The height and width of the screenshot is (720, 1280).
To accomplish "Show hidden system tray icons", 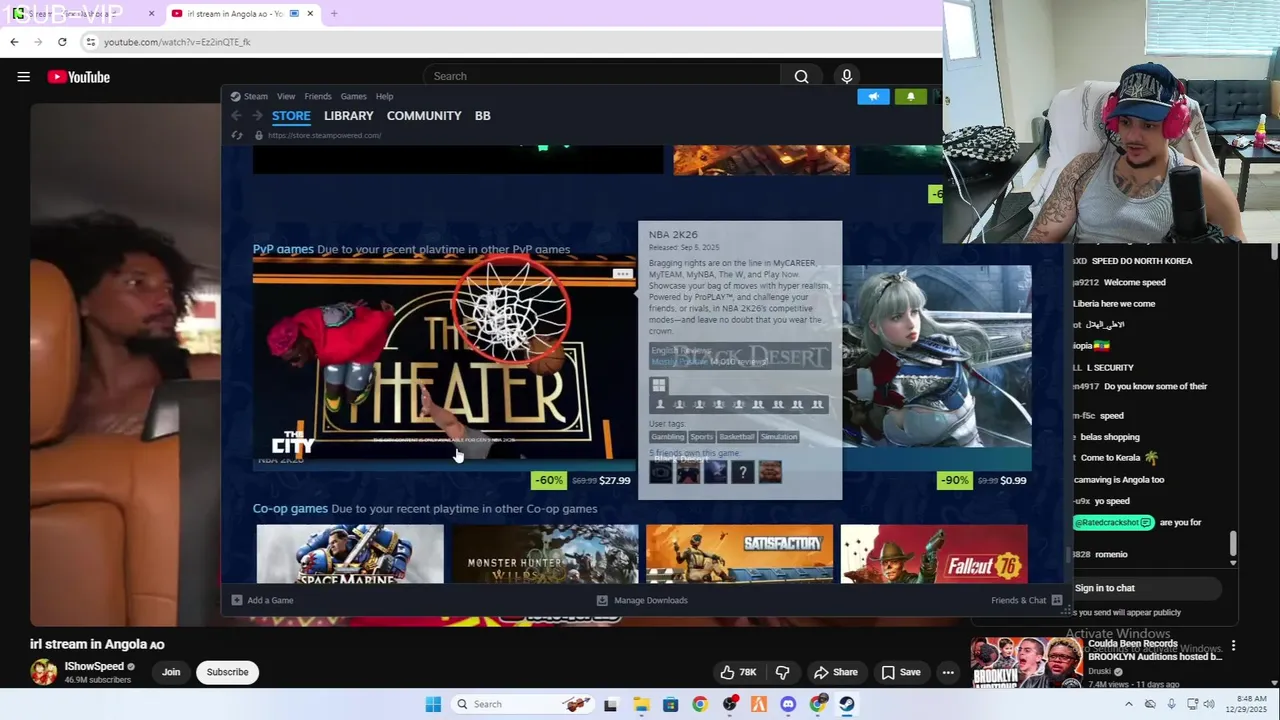I will point(1129,704).
